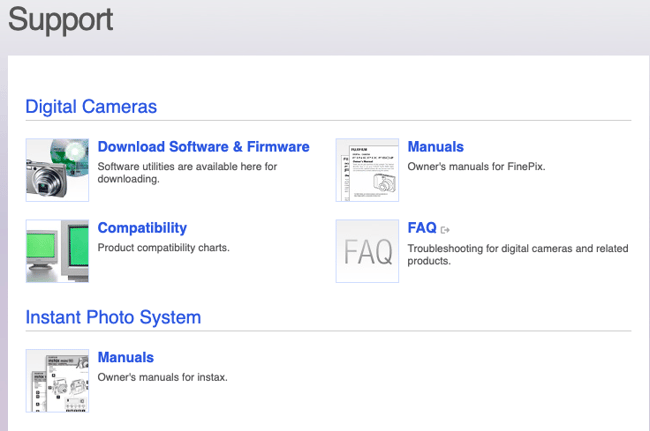
Task: Click the FinePix owner's manual cover thumbnail
Action: 367,170
